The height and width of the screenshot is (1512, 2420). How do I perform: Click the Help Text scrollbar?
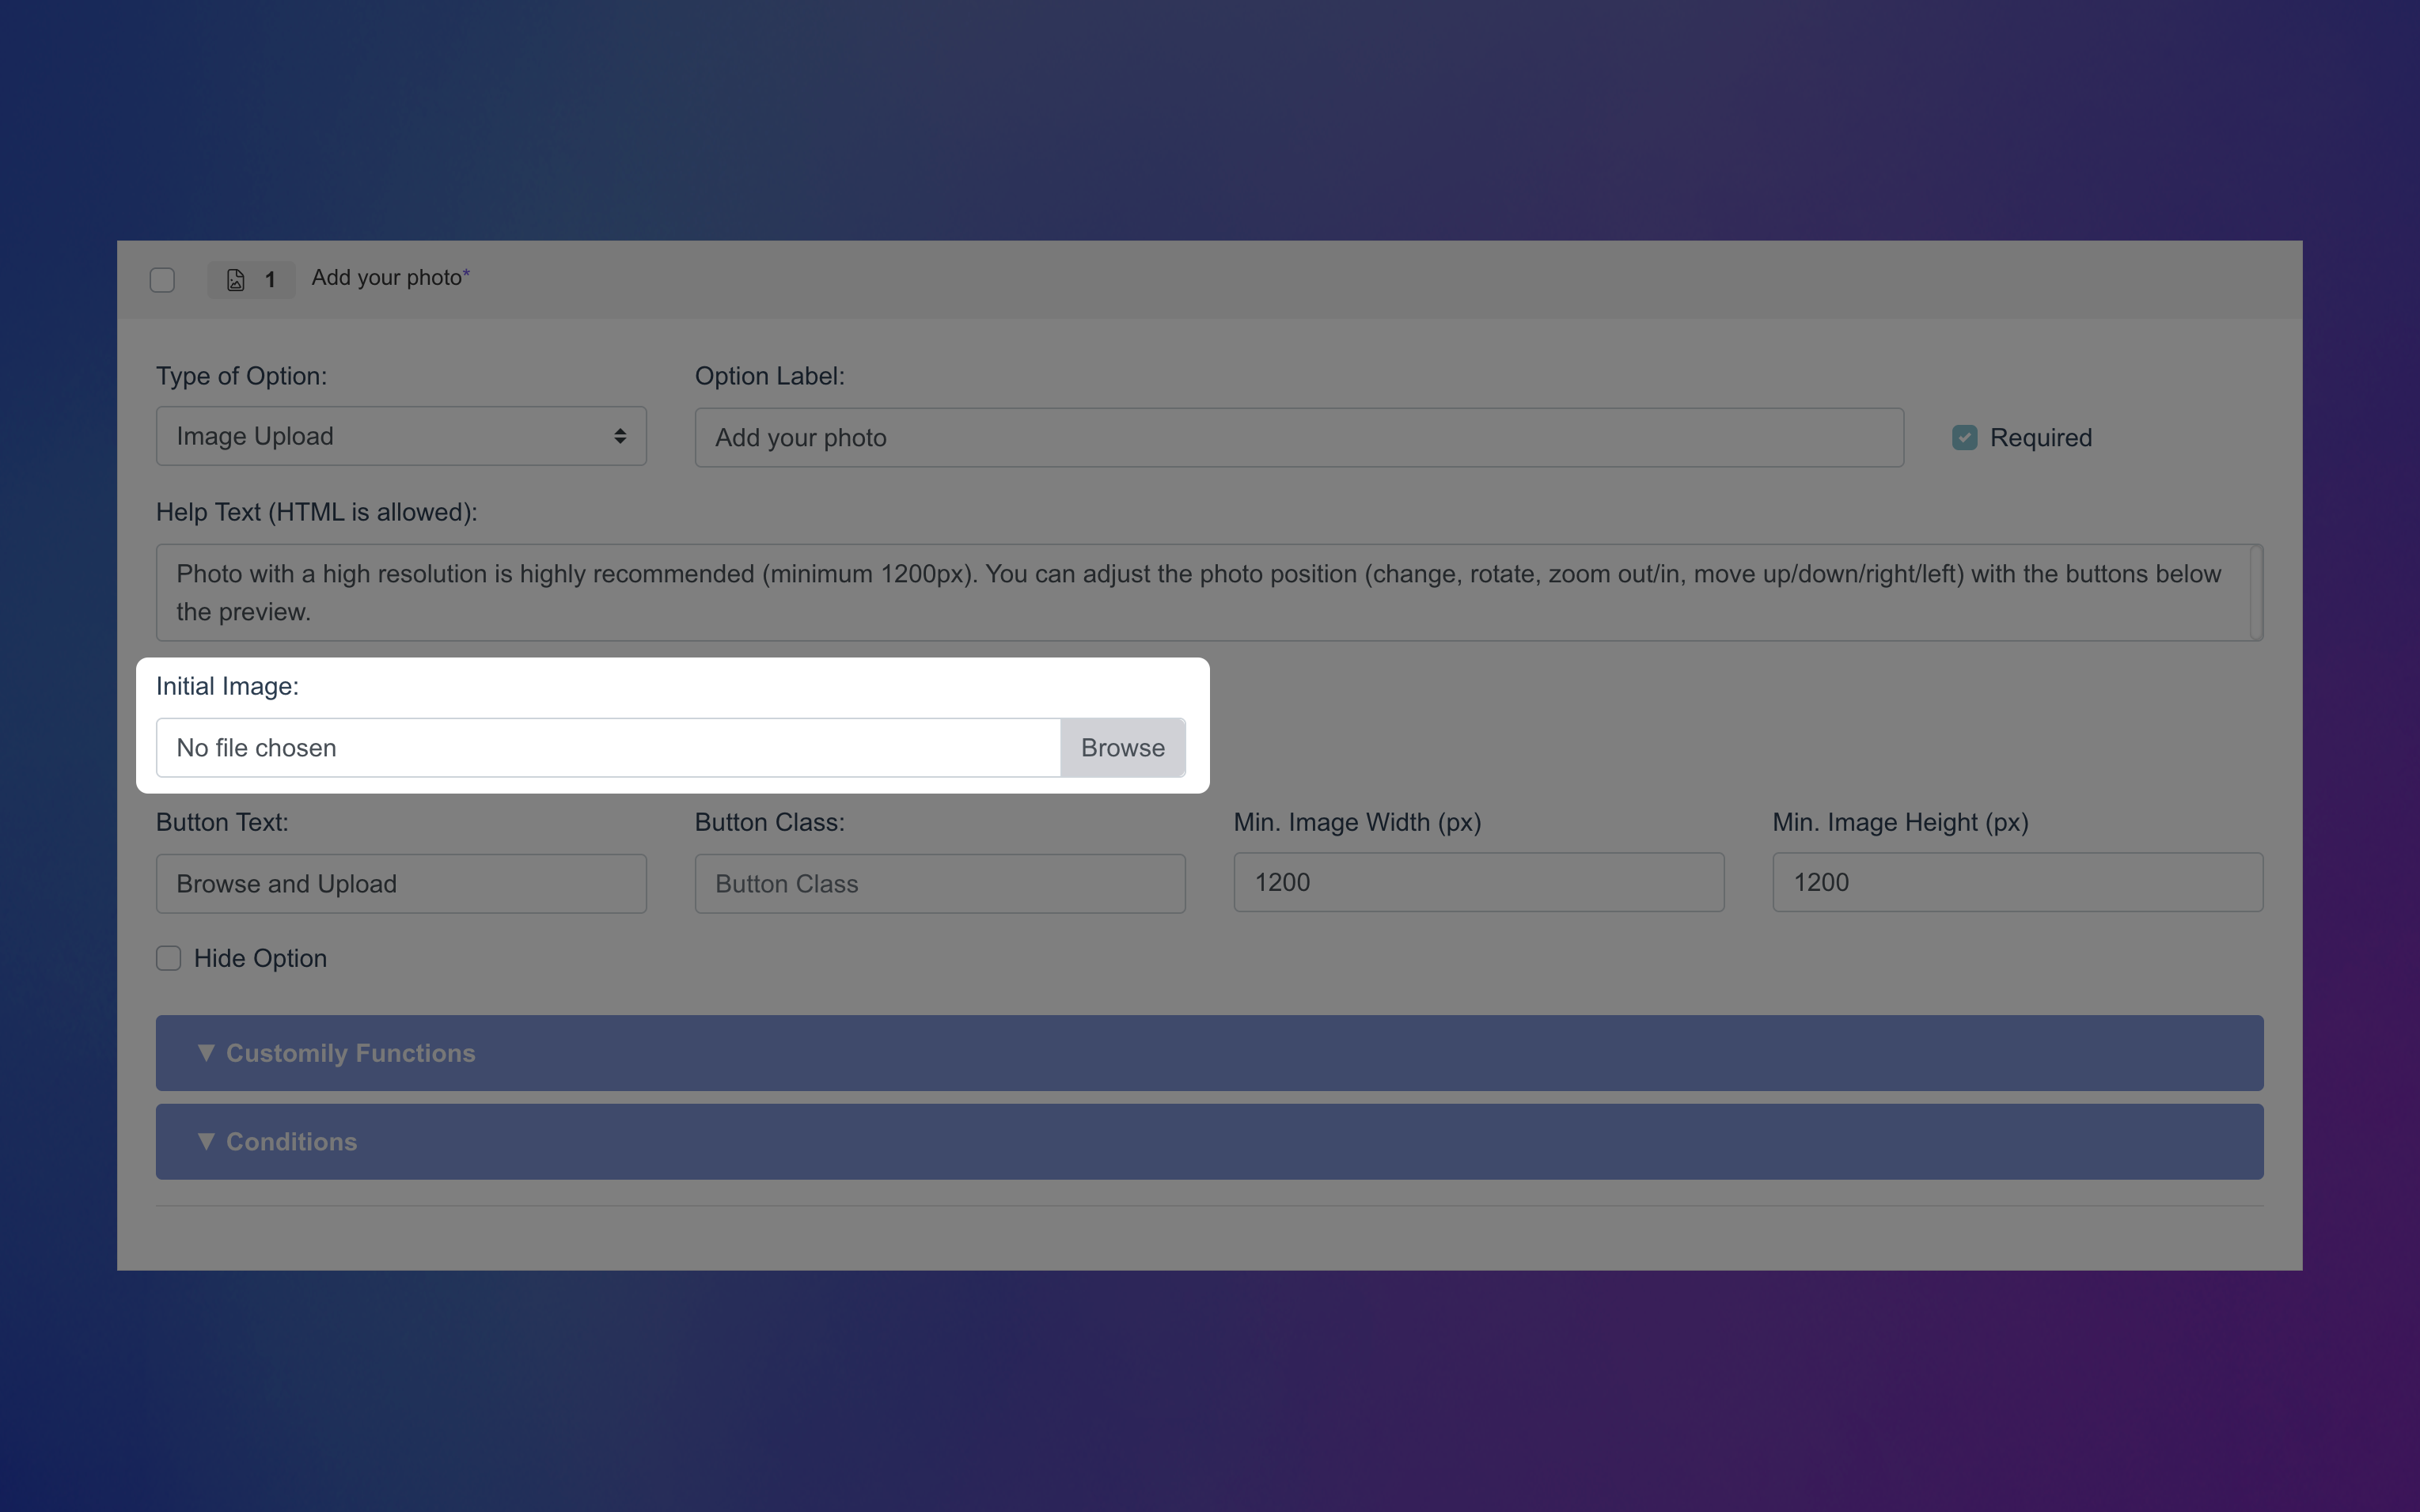[2256, 592]
